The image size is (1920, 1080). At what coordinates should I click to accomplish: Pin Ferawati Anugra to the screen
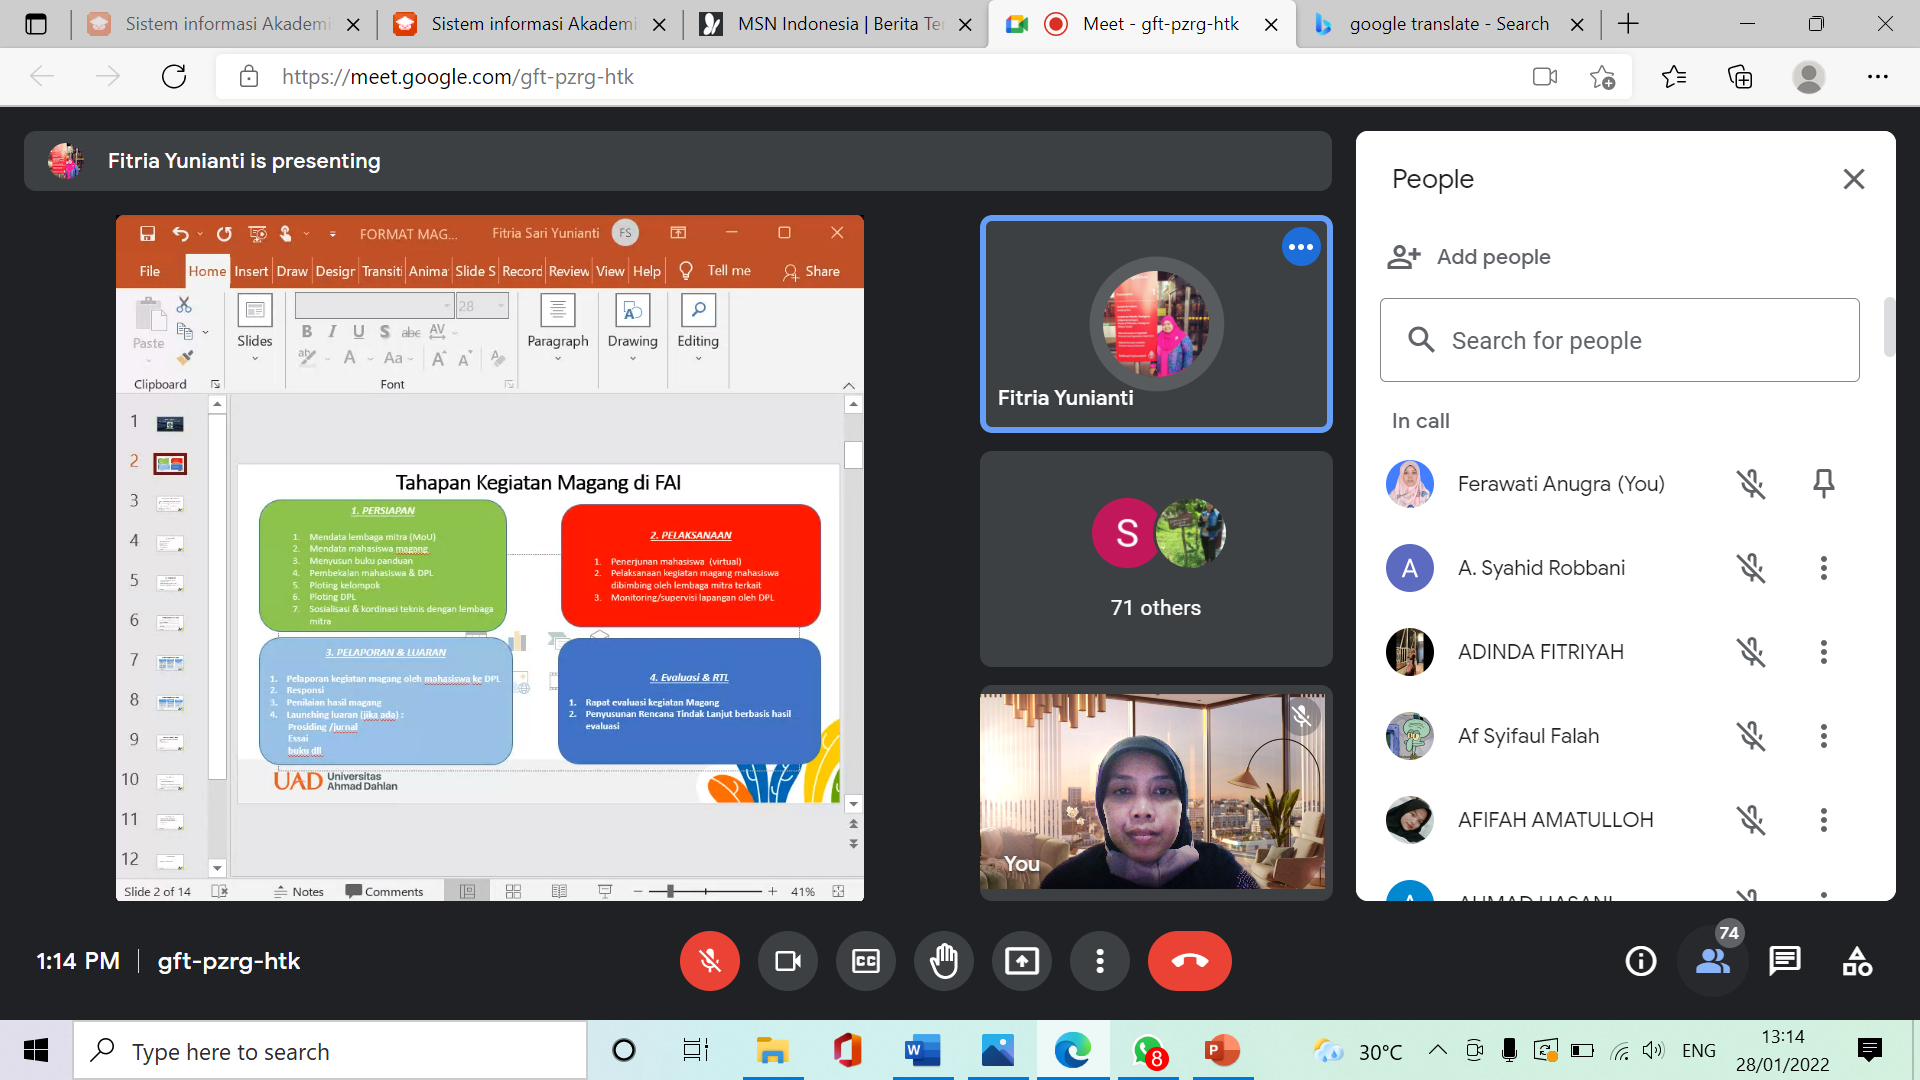click(1823, 484)
